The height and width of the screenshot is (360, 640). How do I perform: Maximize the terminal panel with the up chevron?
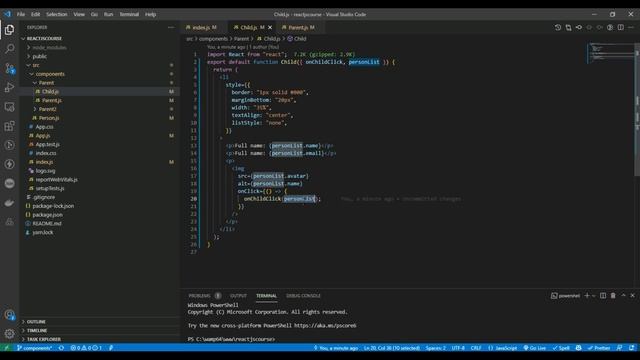point(623,296)
